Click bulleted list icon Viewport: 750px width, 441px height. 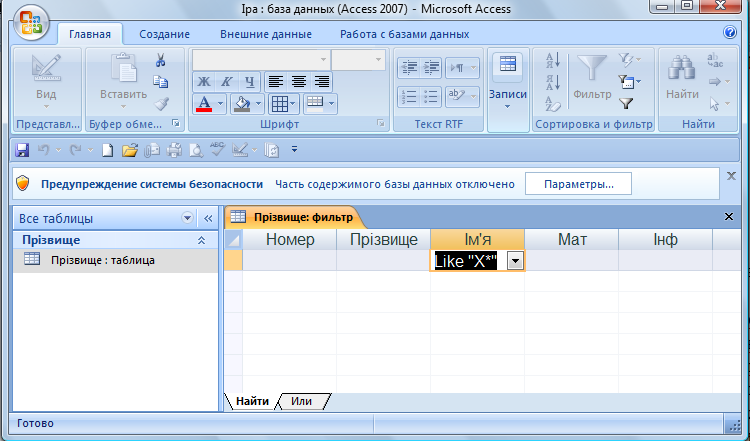(x=431, y=97)
